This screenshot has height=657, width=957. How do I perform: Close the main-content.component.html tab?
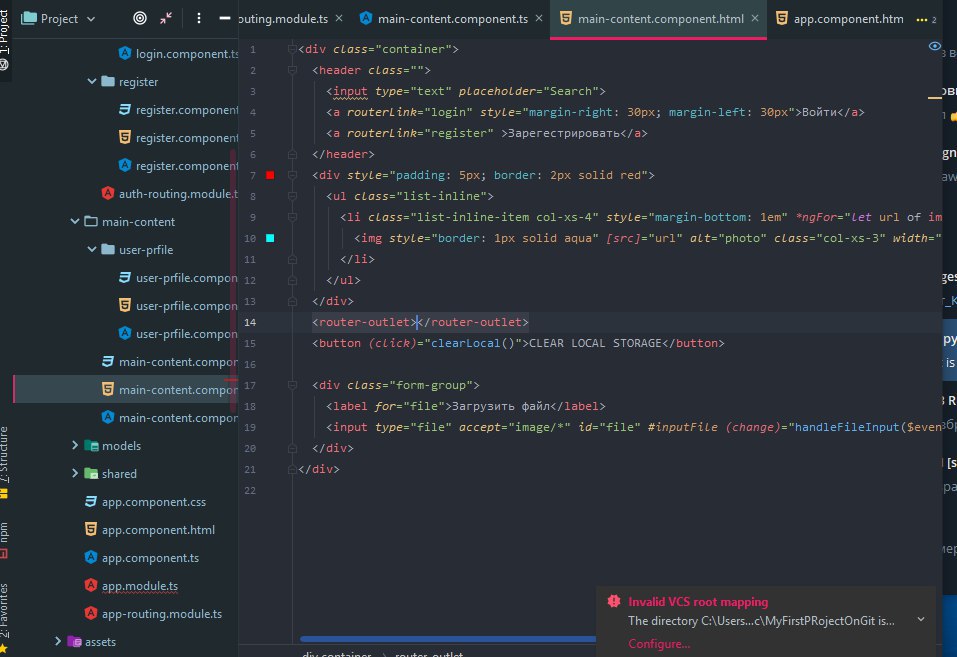click(753, 18)
